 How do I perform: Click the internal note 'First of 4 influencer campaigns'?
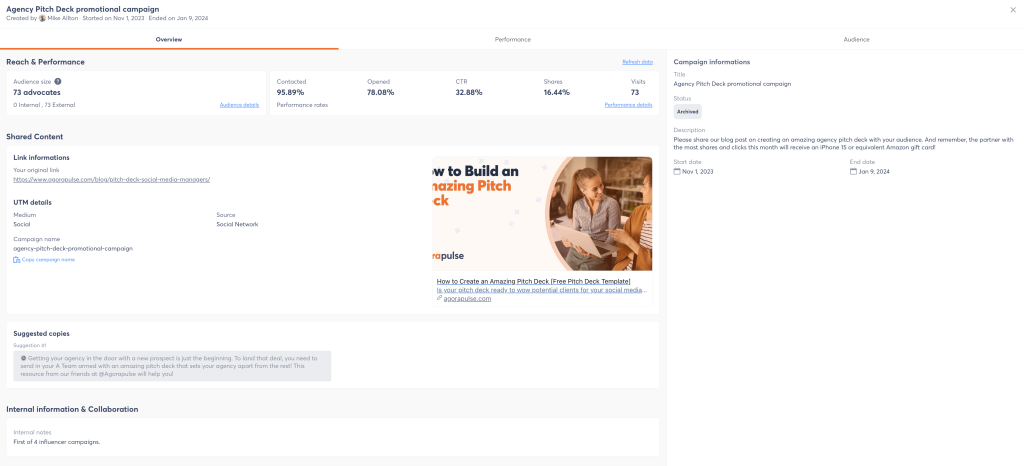pos(57,442)
